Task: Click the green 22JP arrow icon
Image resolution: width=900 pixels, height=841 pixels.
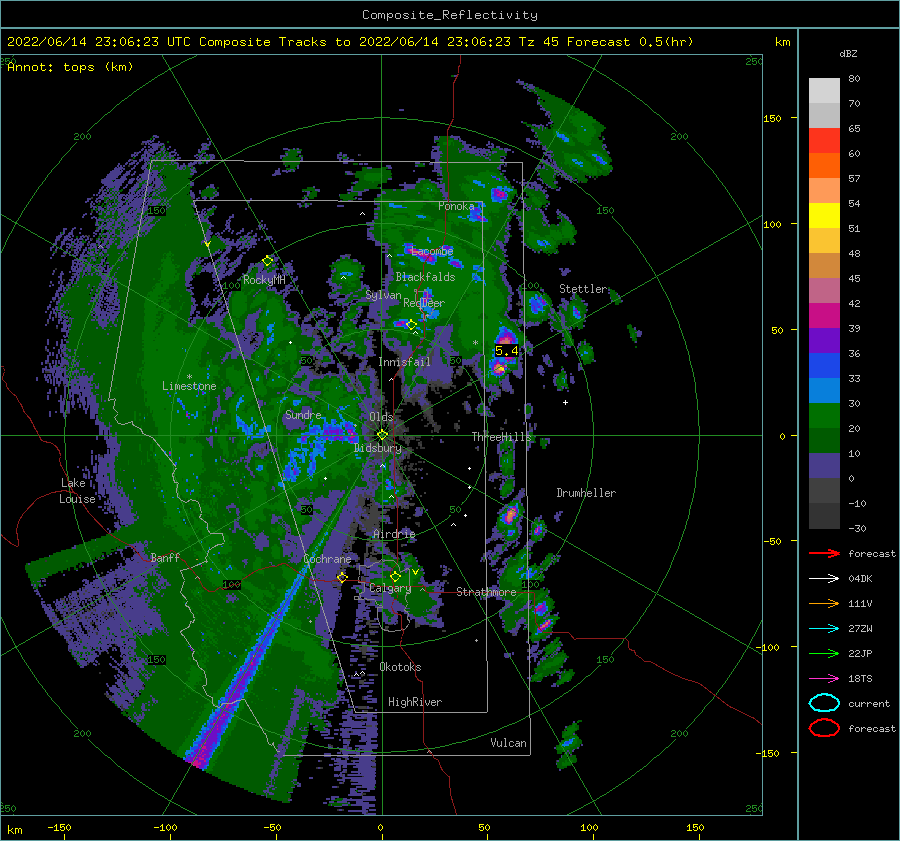Action: pyautogui.click(x=824, y=653)
